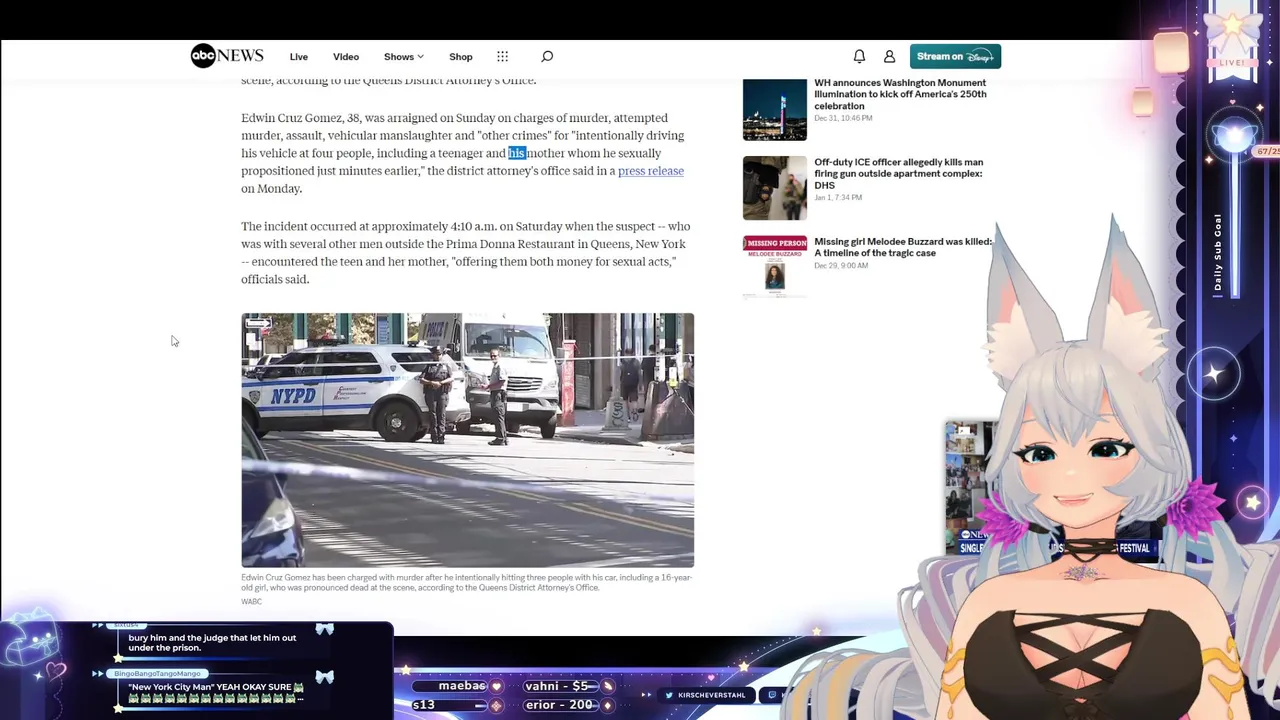Open the user account icon
This screenshot has width=1280, height=720.
click(x=889, y=57)
